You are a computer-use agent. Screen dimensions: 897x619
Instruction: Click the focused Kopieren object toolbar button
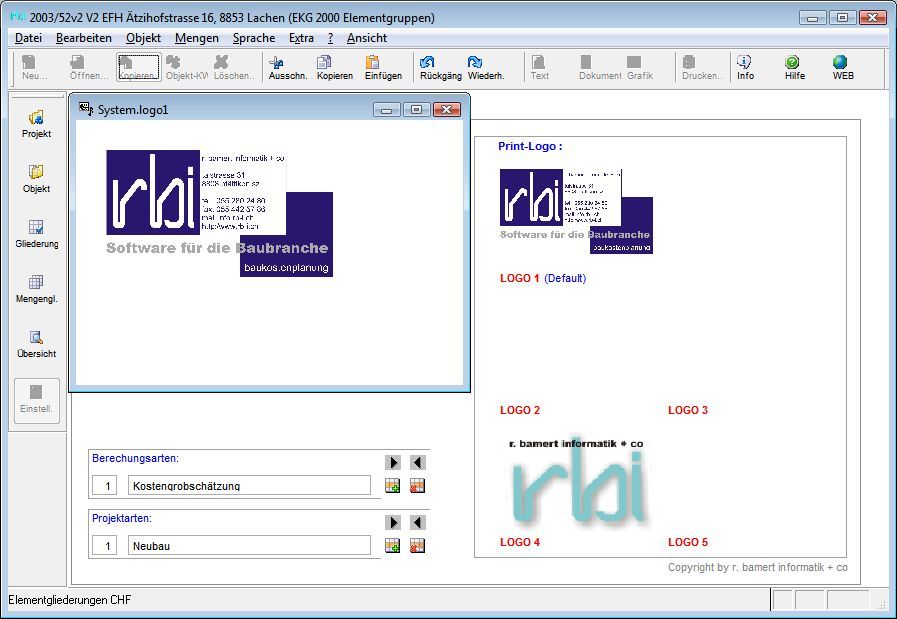pyautogui.click(x=138, y=67)
